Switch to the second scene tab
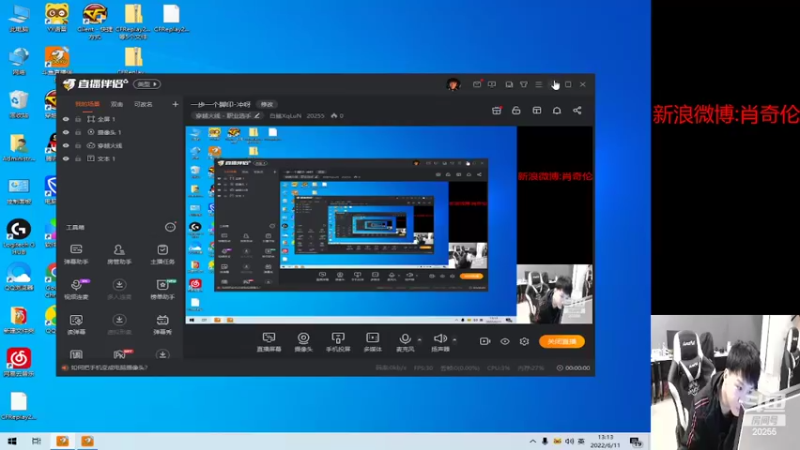Screen dimensions: 800x450 117,104
